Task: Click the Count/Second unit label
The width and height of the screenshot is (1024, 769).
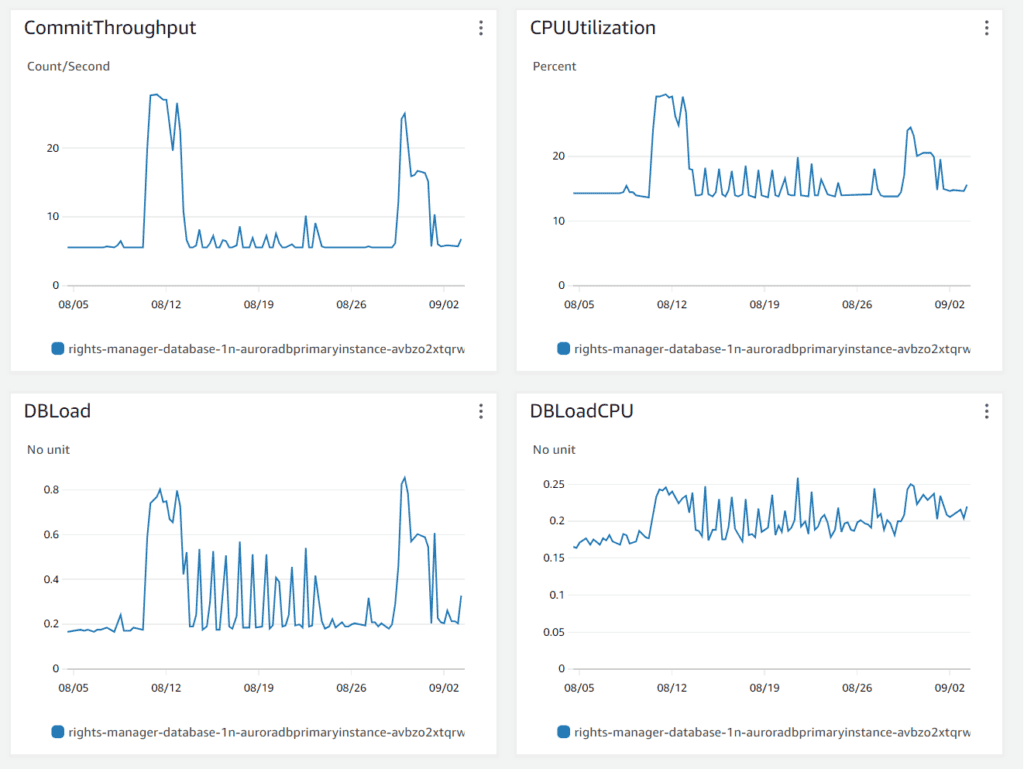Action: (68, 66)
